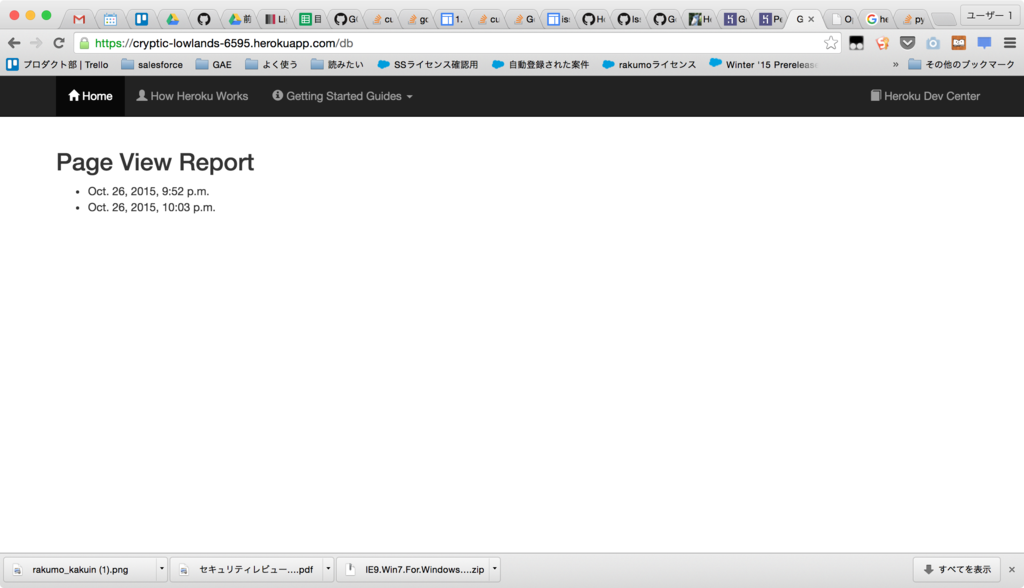1024x588 pixels.
Task: Click the browser back arrow
Action: 16,44
